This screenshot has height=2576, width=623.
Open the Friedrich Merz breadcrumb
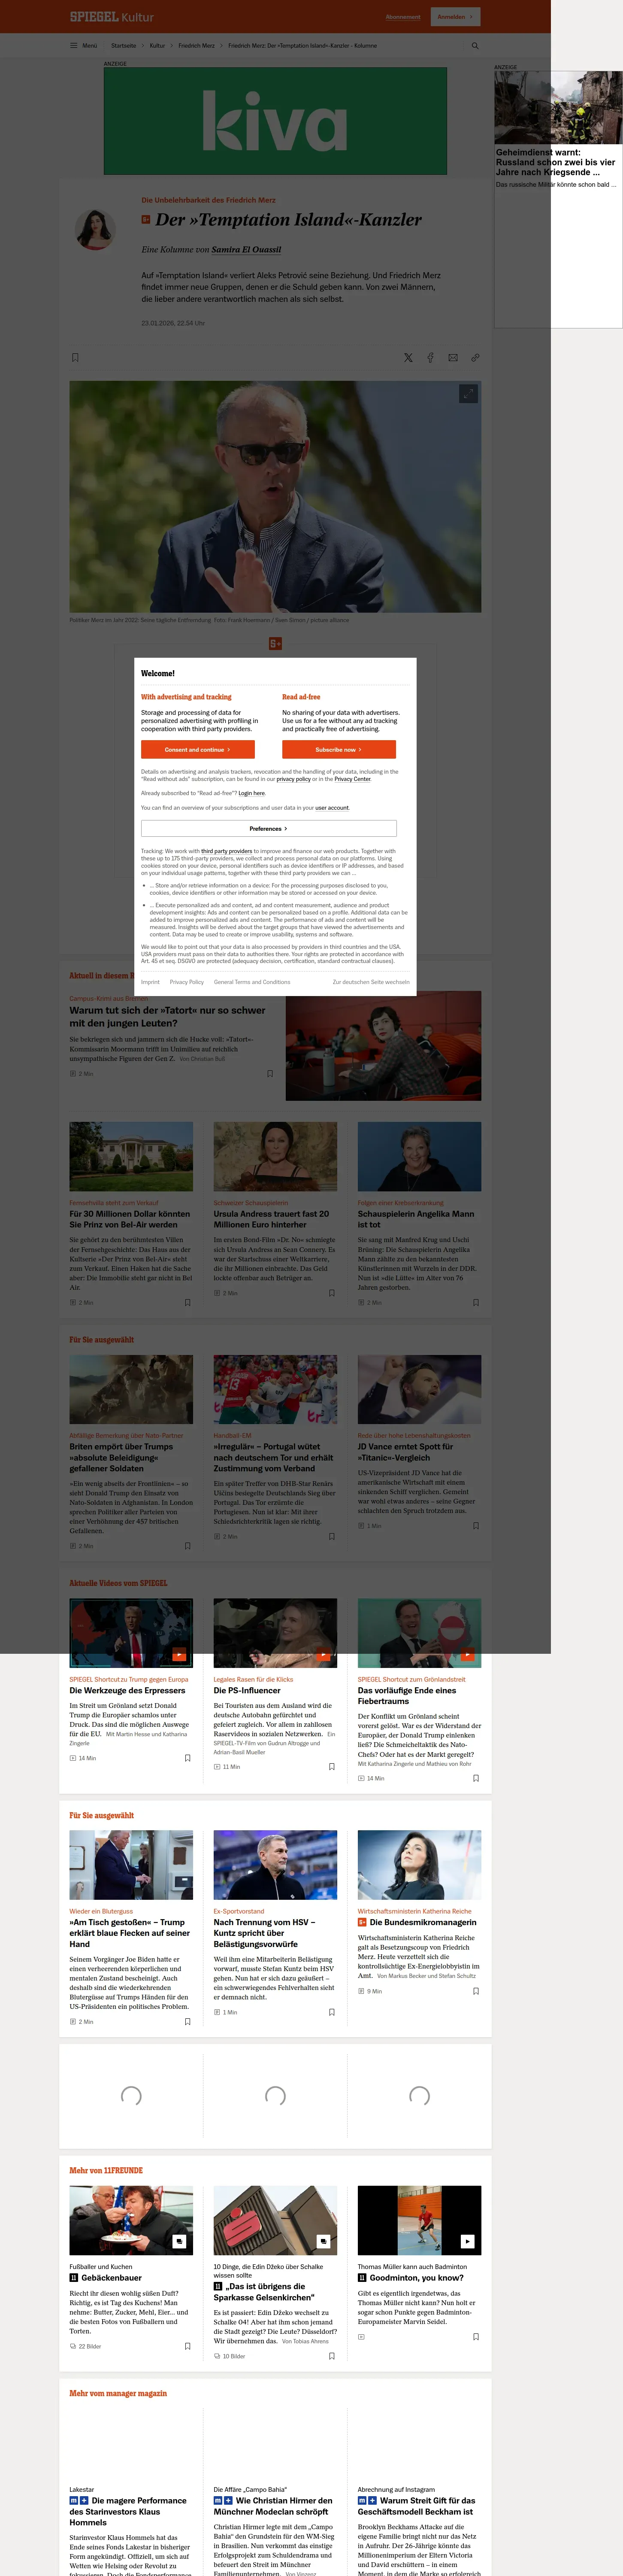(196, 45)
